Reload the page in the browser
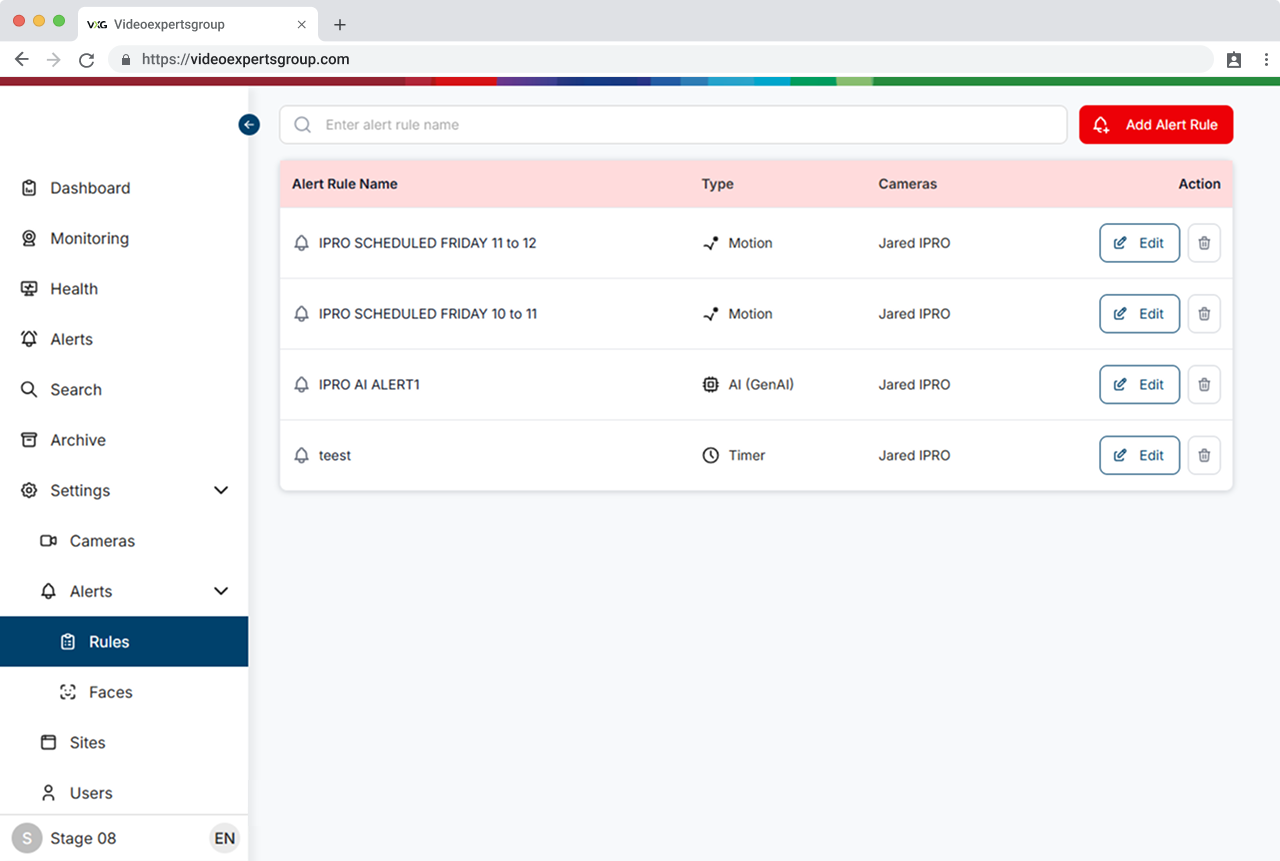 click(86, 60)
